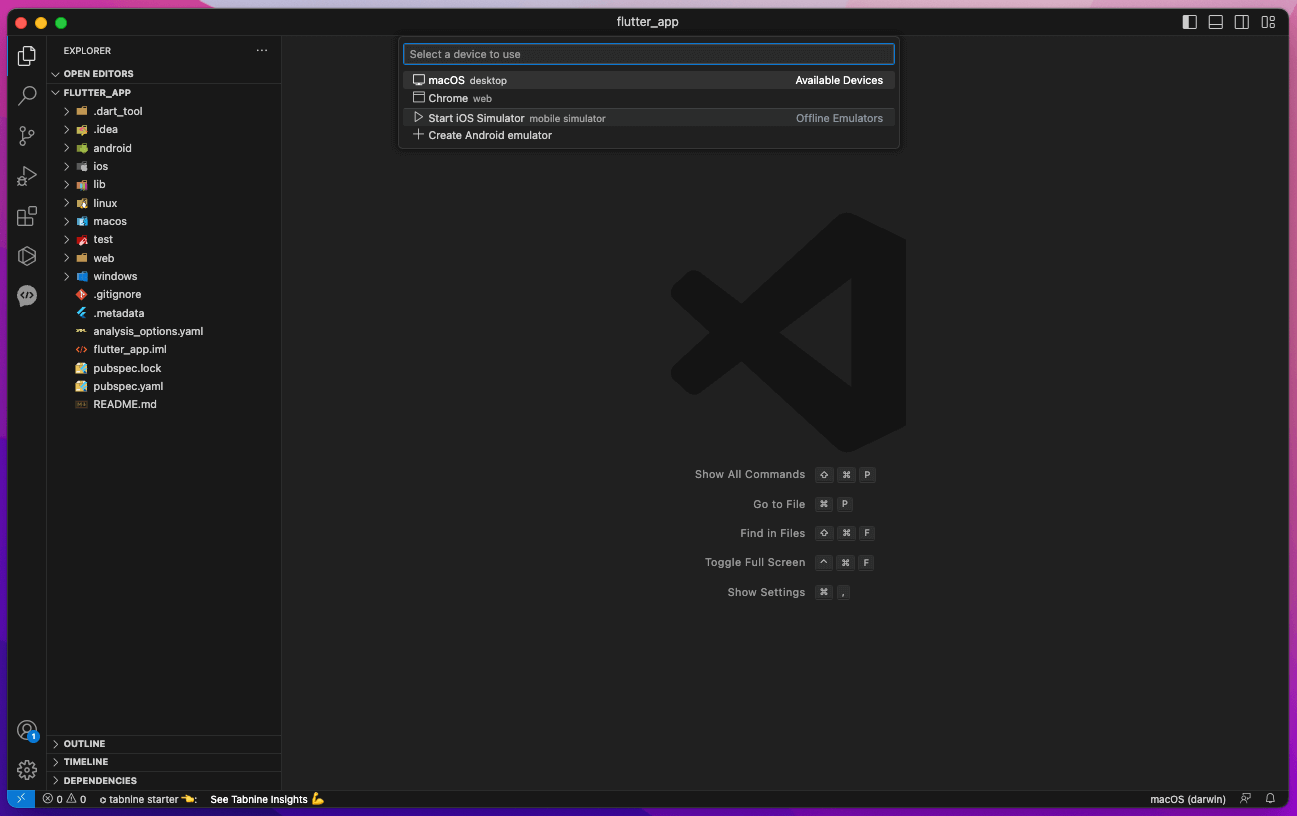Toggle the bottom panel layout button

click(x=1215, y=22)
